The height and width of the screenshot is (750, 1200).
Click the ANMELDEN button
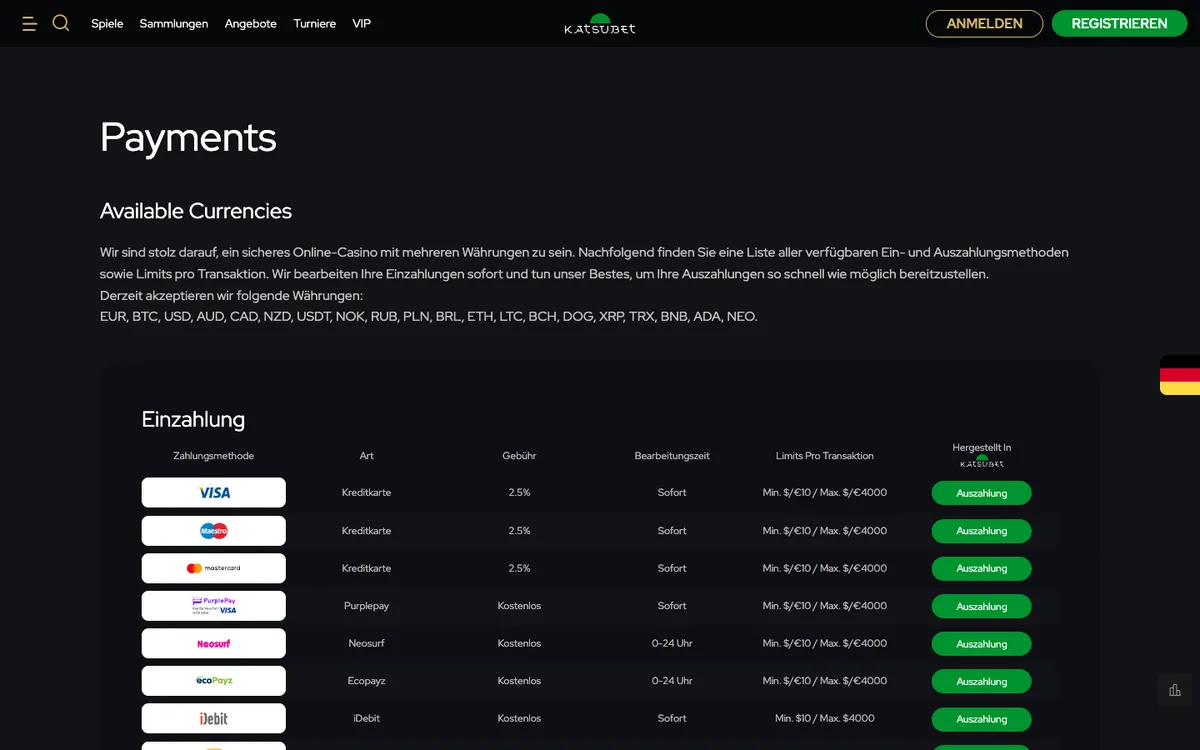[x=984, y=24]
